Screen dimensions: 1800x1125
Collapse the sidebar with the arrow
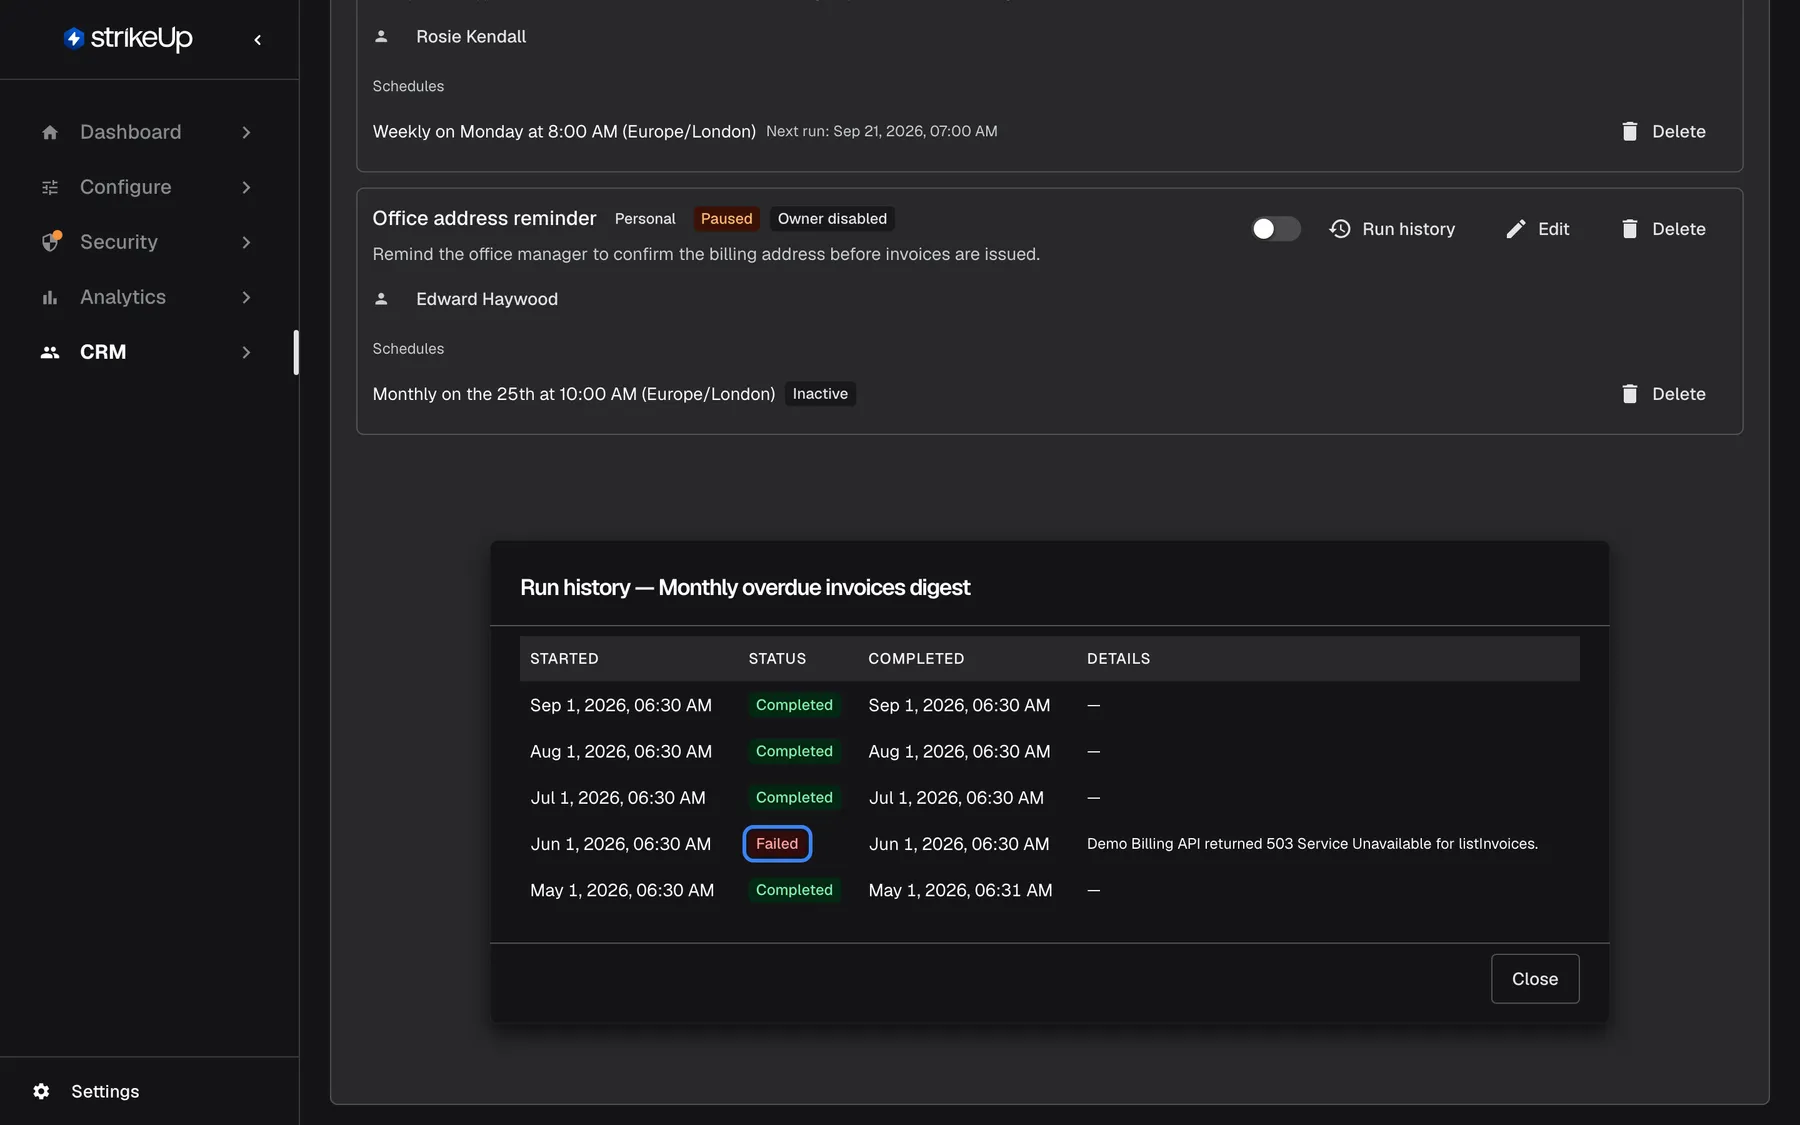tap(258, 40)
